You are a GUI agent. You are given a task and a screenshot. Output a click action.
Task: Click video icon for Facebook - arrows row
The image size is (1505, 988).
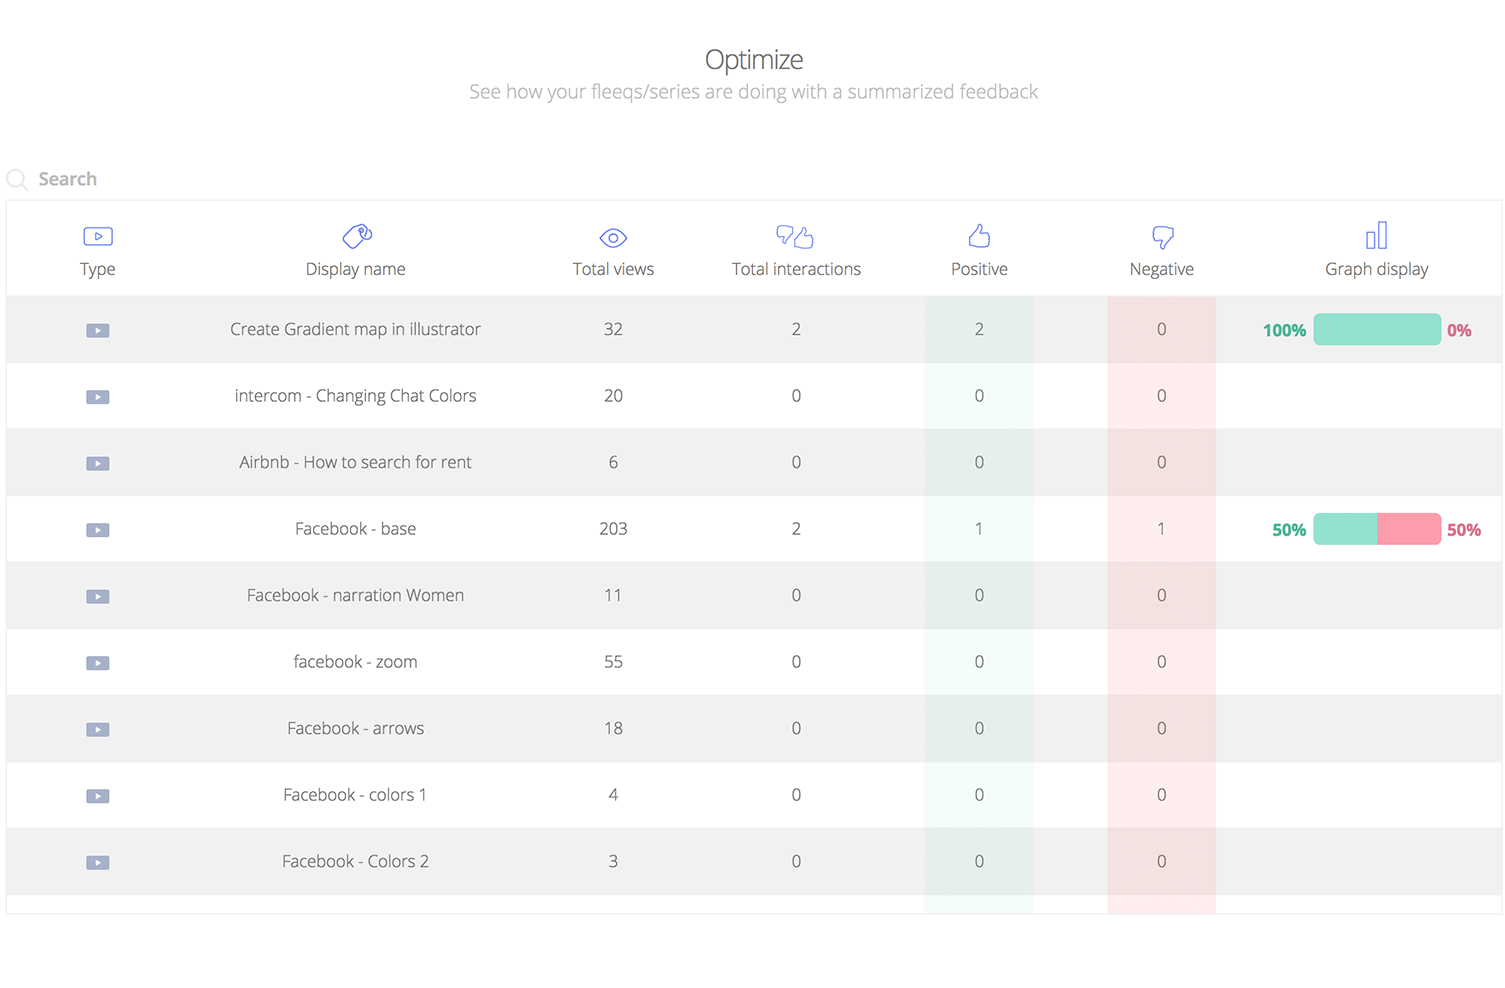[x=98, y=729]
